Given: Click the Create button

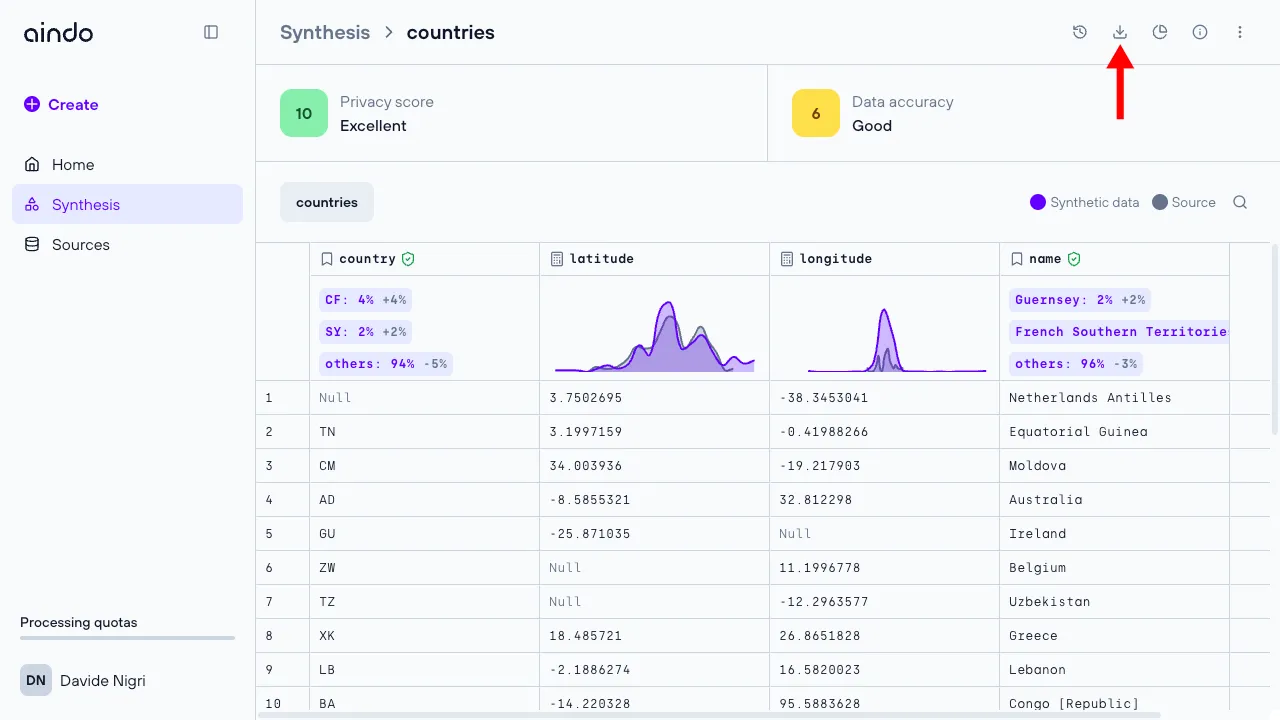Looking at the screenshot, I should [x=61, y=104].
